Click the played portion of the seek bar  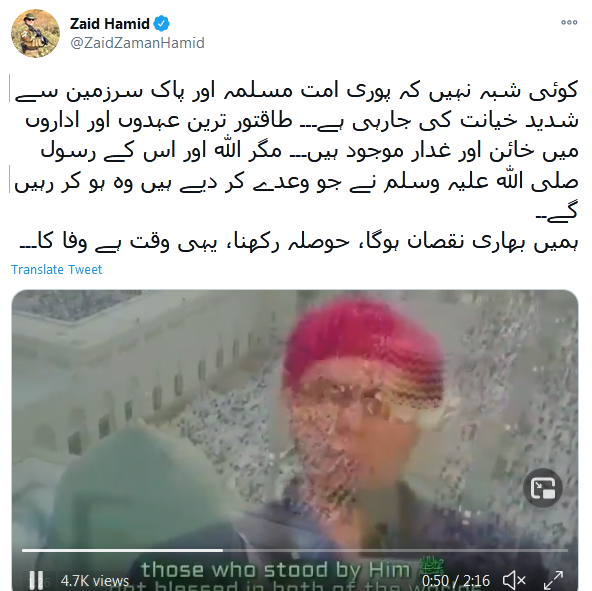pos(122,551)
